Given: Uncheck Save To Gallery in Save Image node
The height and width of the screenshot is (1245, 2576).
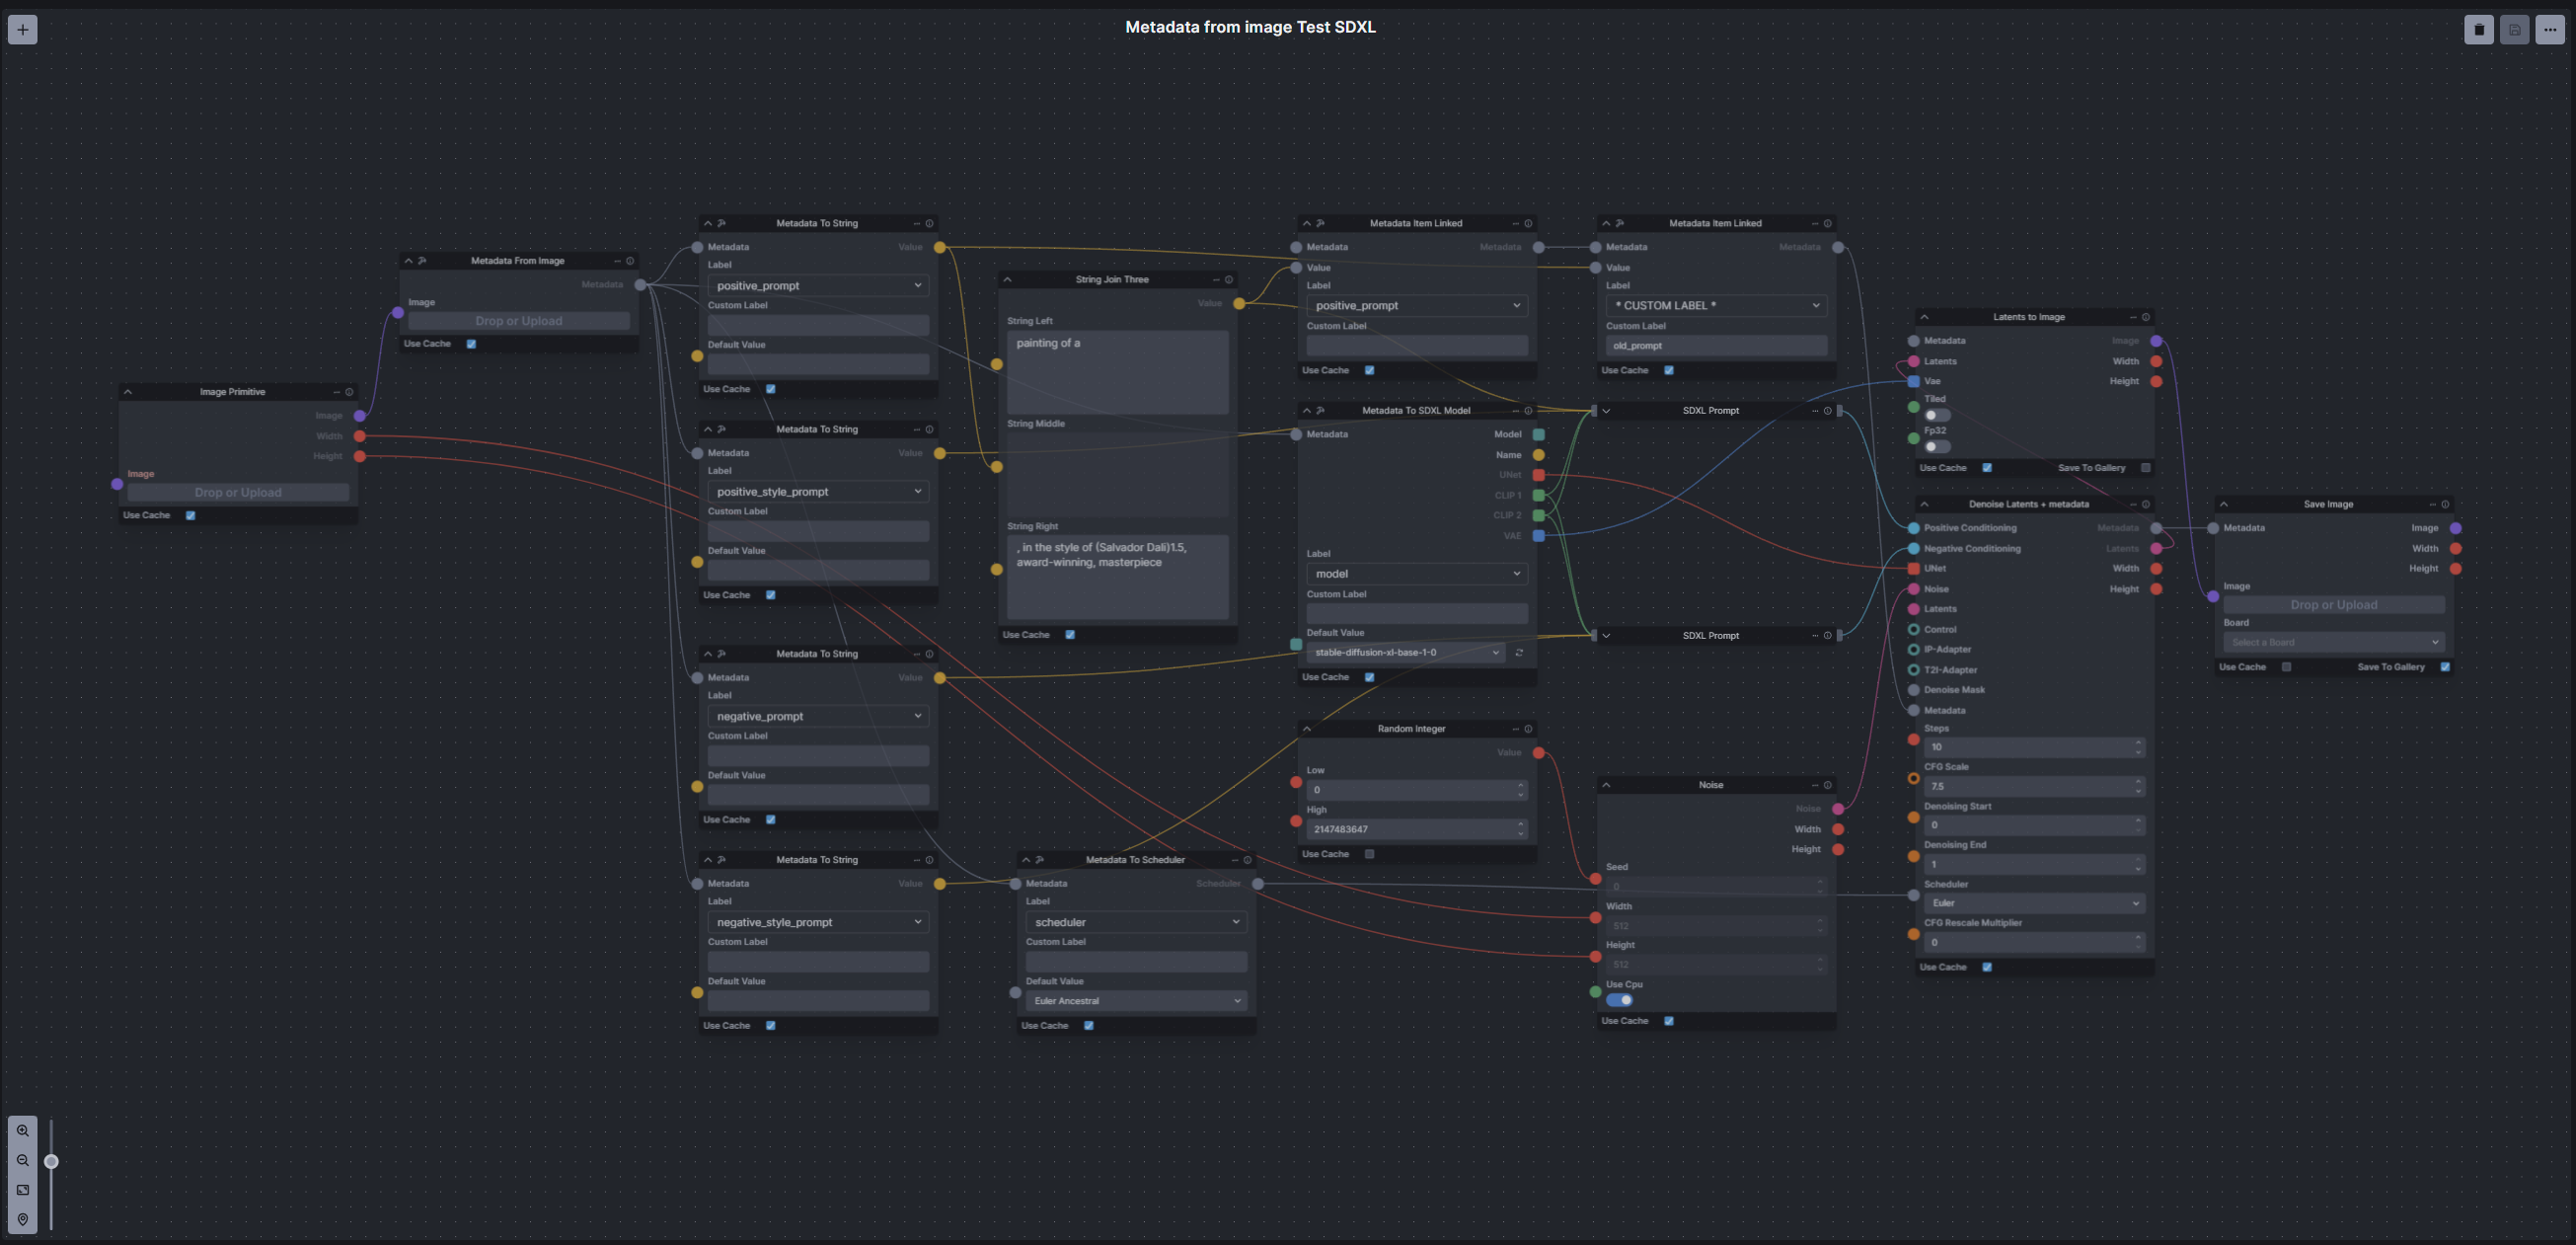Looking at the screenshot, I should [2444, 667].
